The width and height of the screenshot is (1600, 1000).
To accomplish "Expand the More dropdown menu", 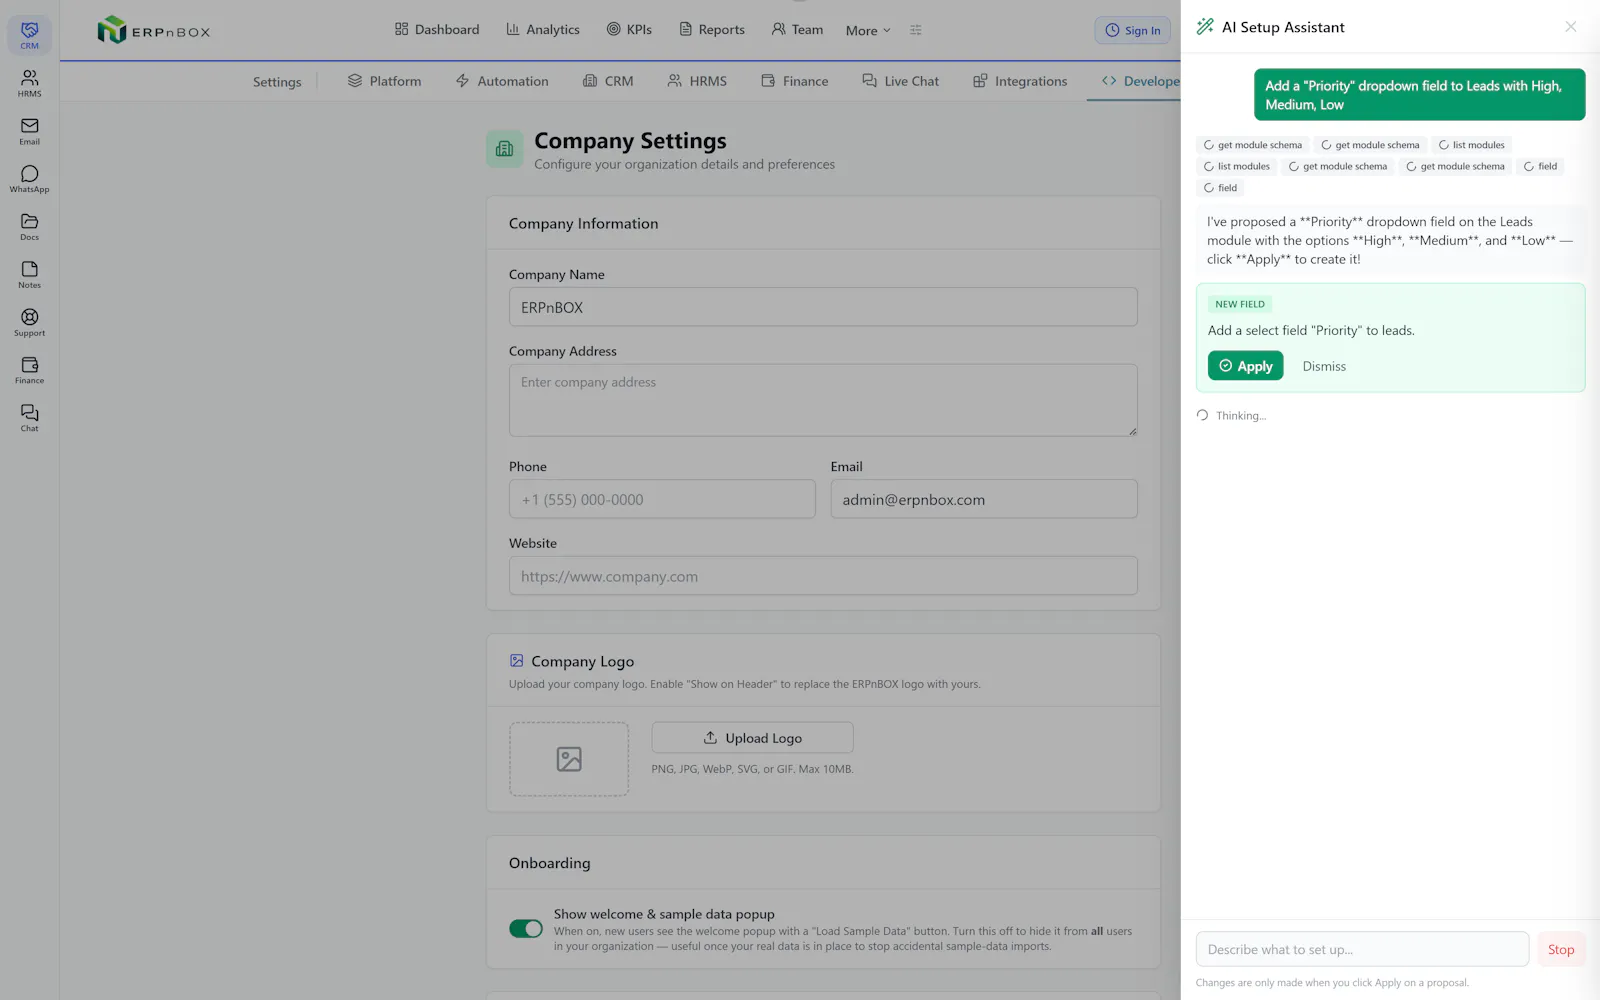I will [867, 30].
